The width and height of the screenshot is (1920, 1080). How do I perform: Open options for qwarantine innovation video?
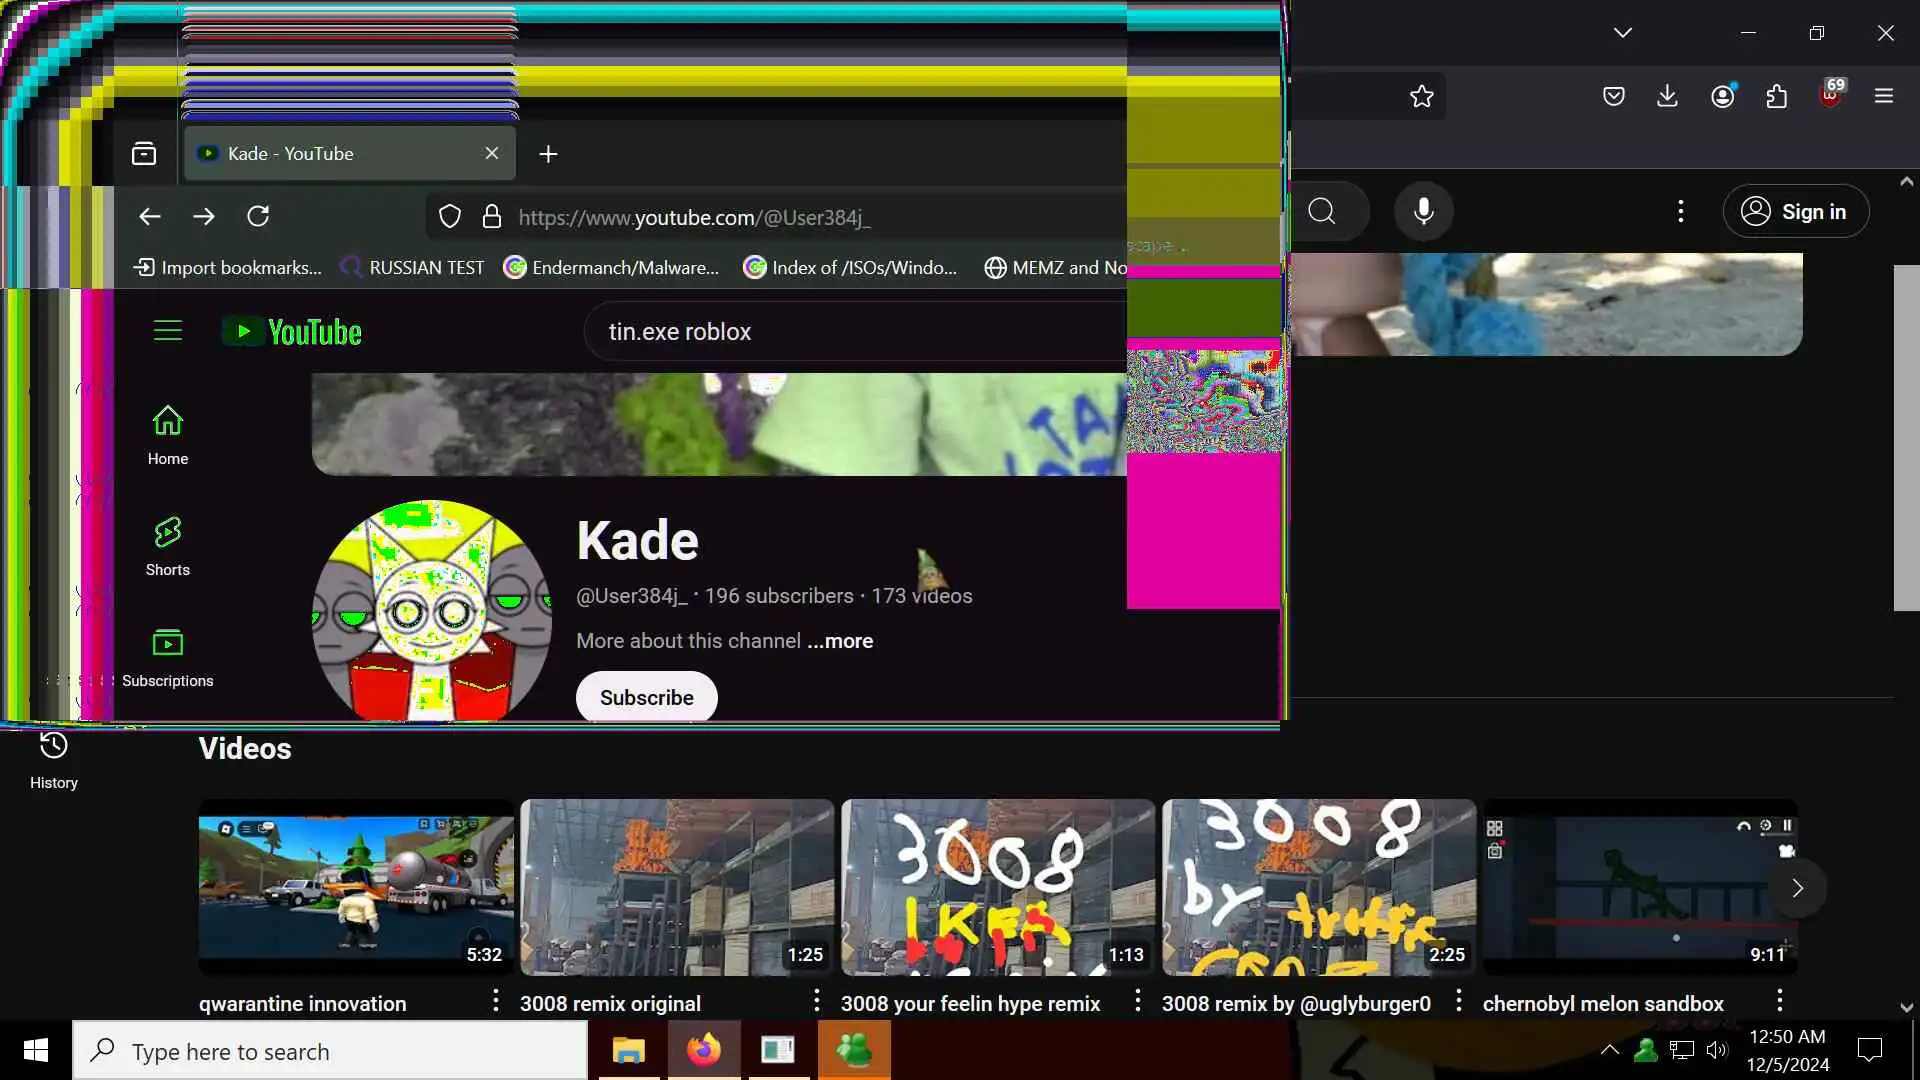495,1001
